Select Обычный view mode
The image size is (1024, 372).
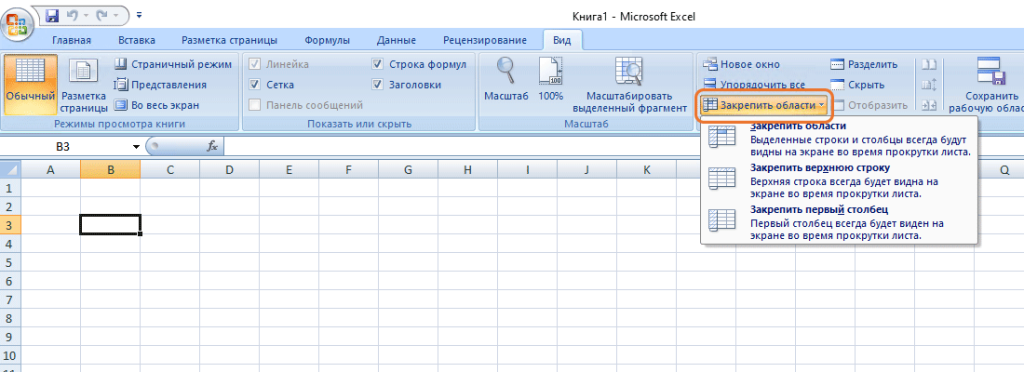tap(30, 84)
